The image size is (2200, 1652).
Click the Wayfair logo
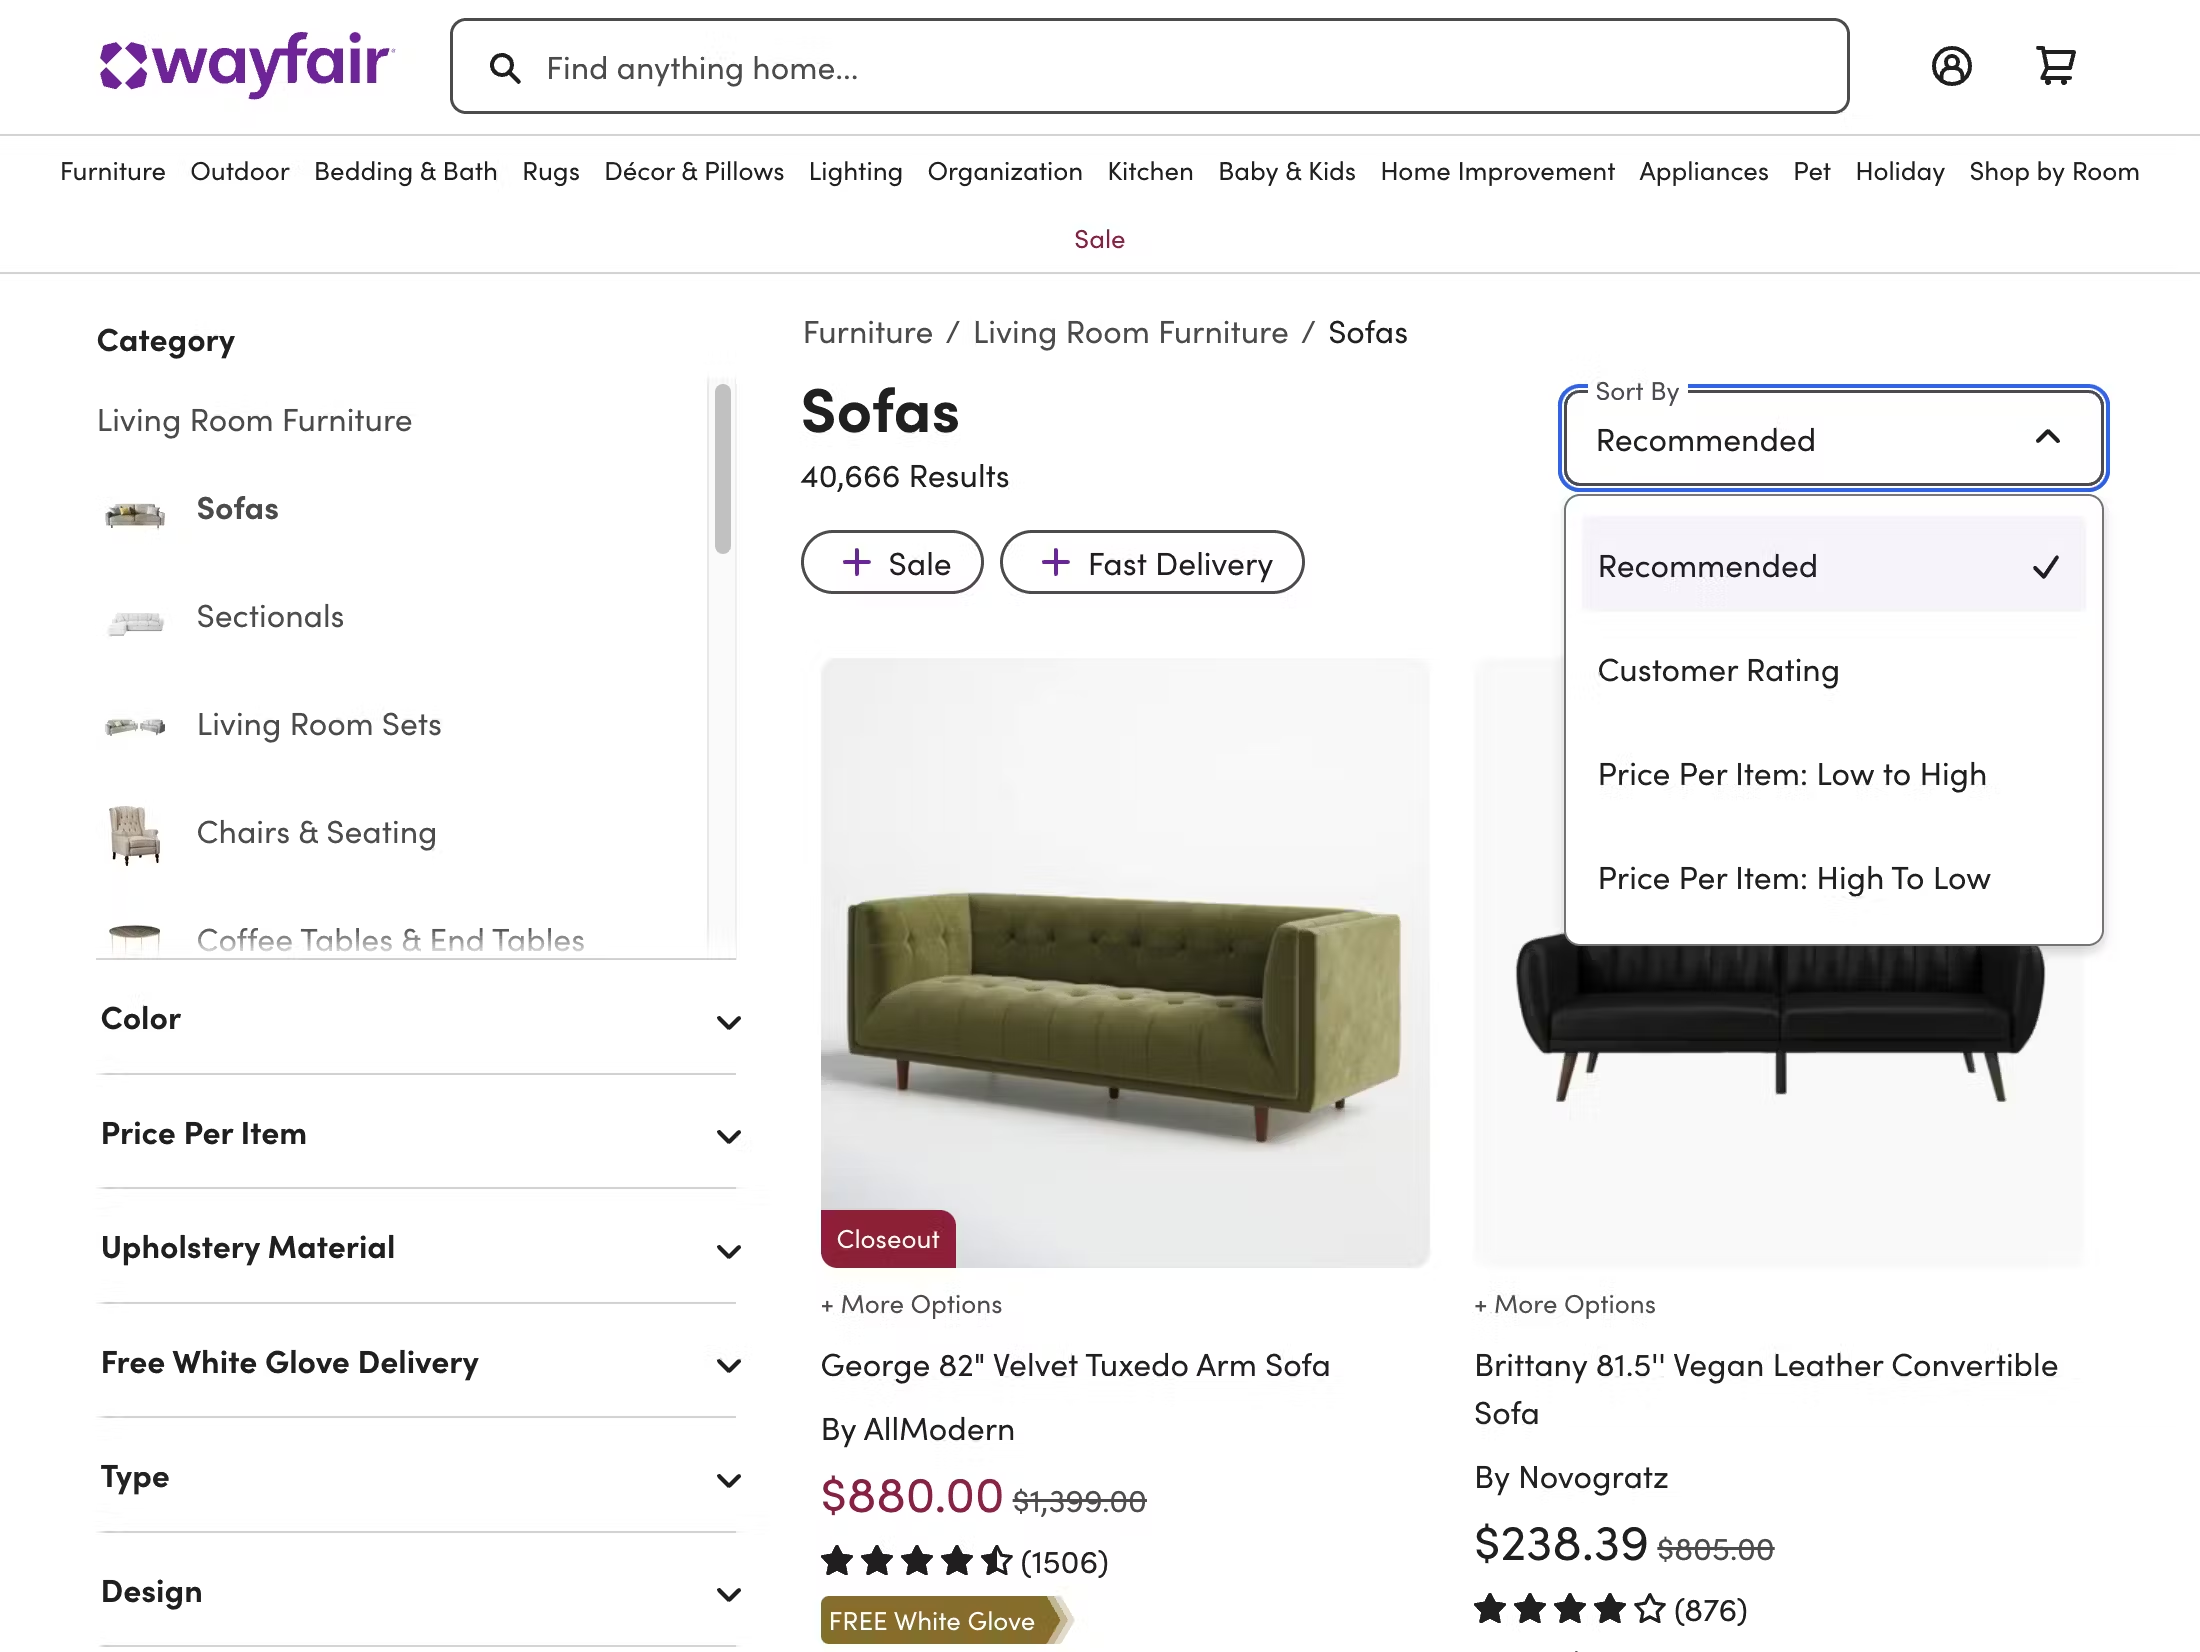(247, 64)
